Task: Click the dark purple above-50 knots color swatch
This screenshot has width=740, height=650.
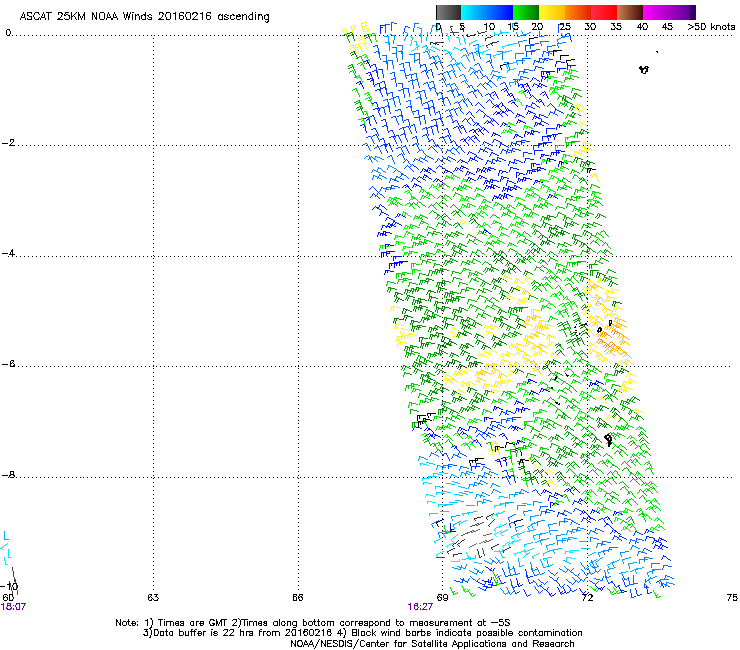Action: point(693,12)
